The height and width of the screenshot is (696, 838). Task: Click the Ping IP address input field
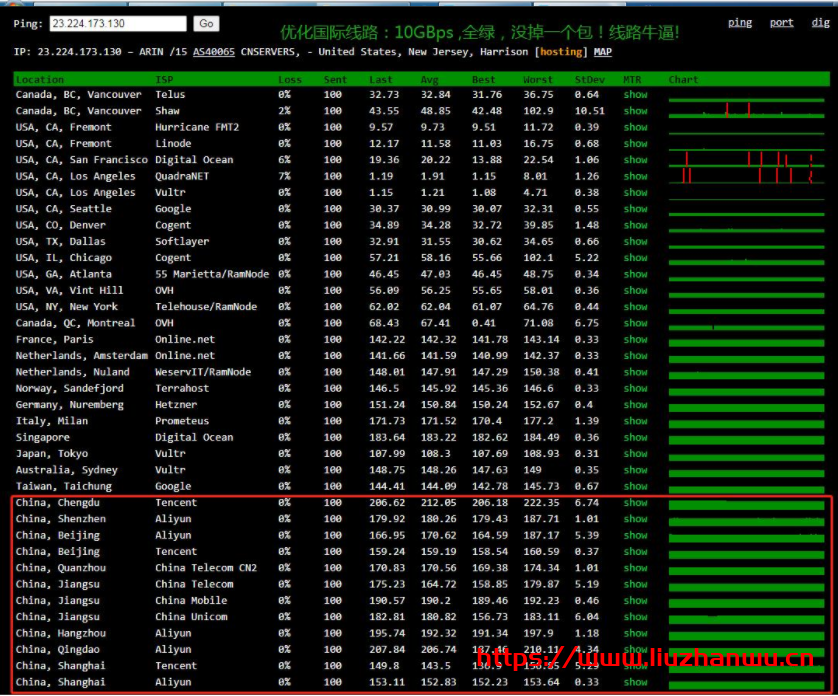[x=117, y=23]
